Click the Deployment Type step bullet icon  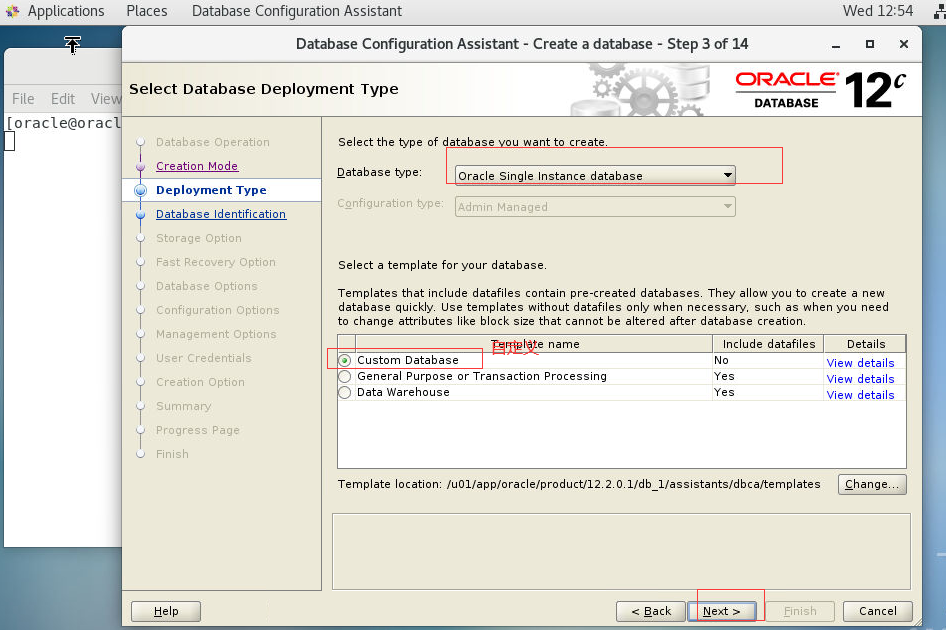pos(141,191)
